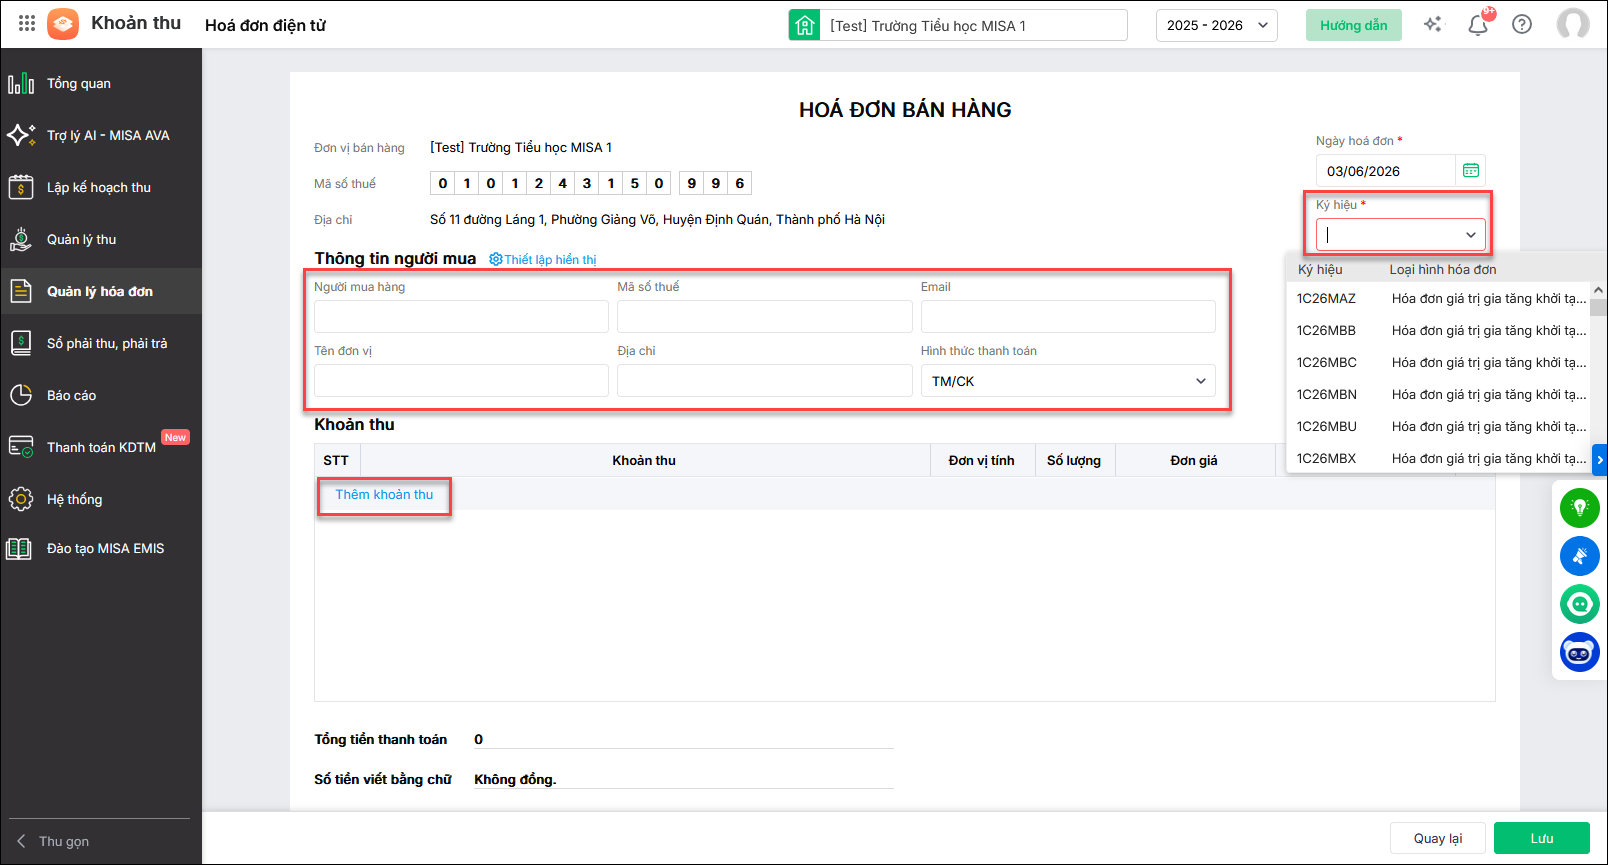Image resolution: width=1608 pixels, height=865 pixels.
Task: Click the Thanh toán KDTM card icon
Action: pyautogui.click(x=21, y=447)
